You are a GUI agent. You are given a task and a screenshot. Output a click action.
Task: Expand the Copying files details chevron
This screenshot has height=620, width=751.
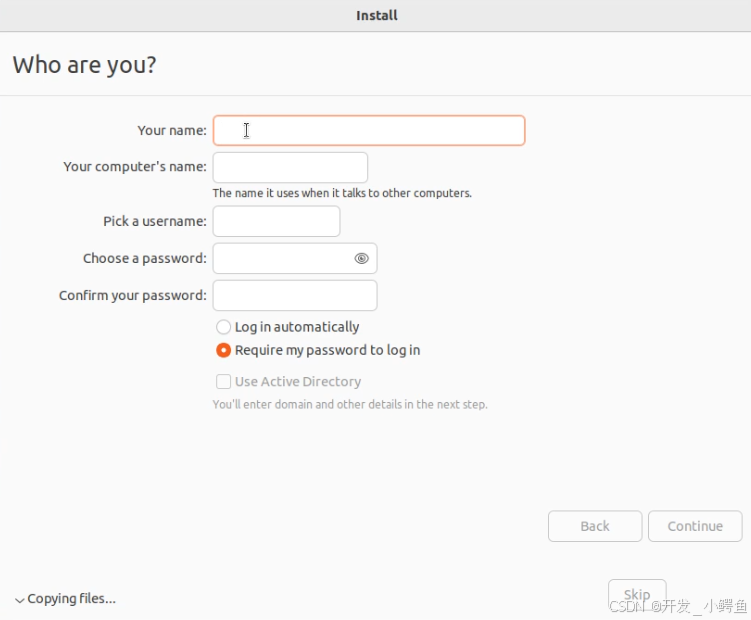20,600
